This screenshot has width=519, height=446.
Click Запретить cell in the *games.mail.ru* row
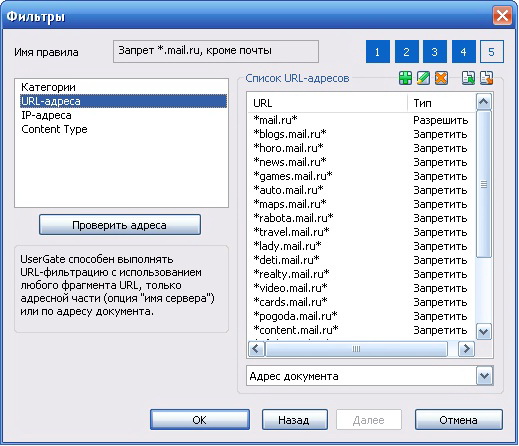tap(440, 176)
